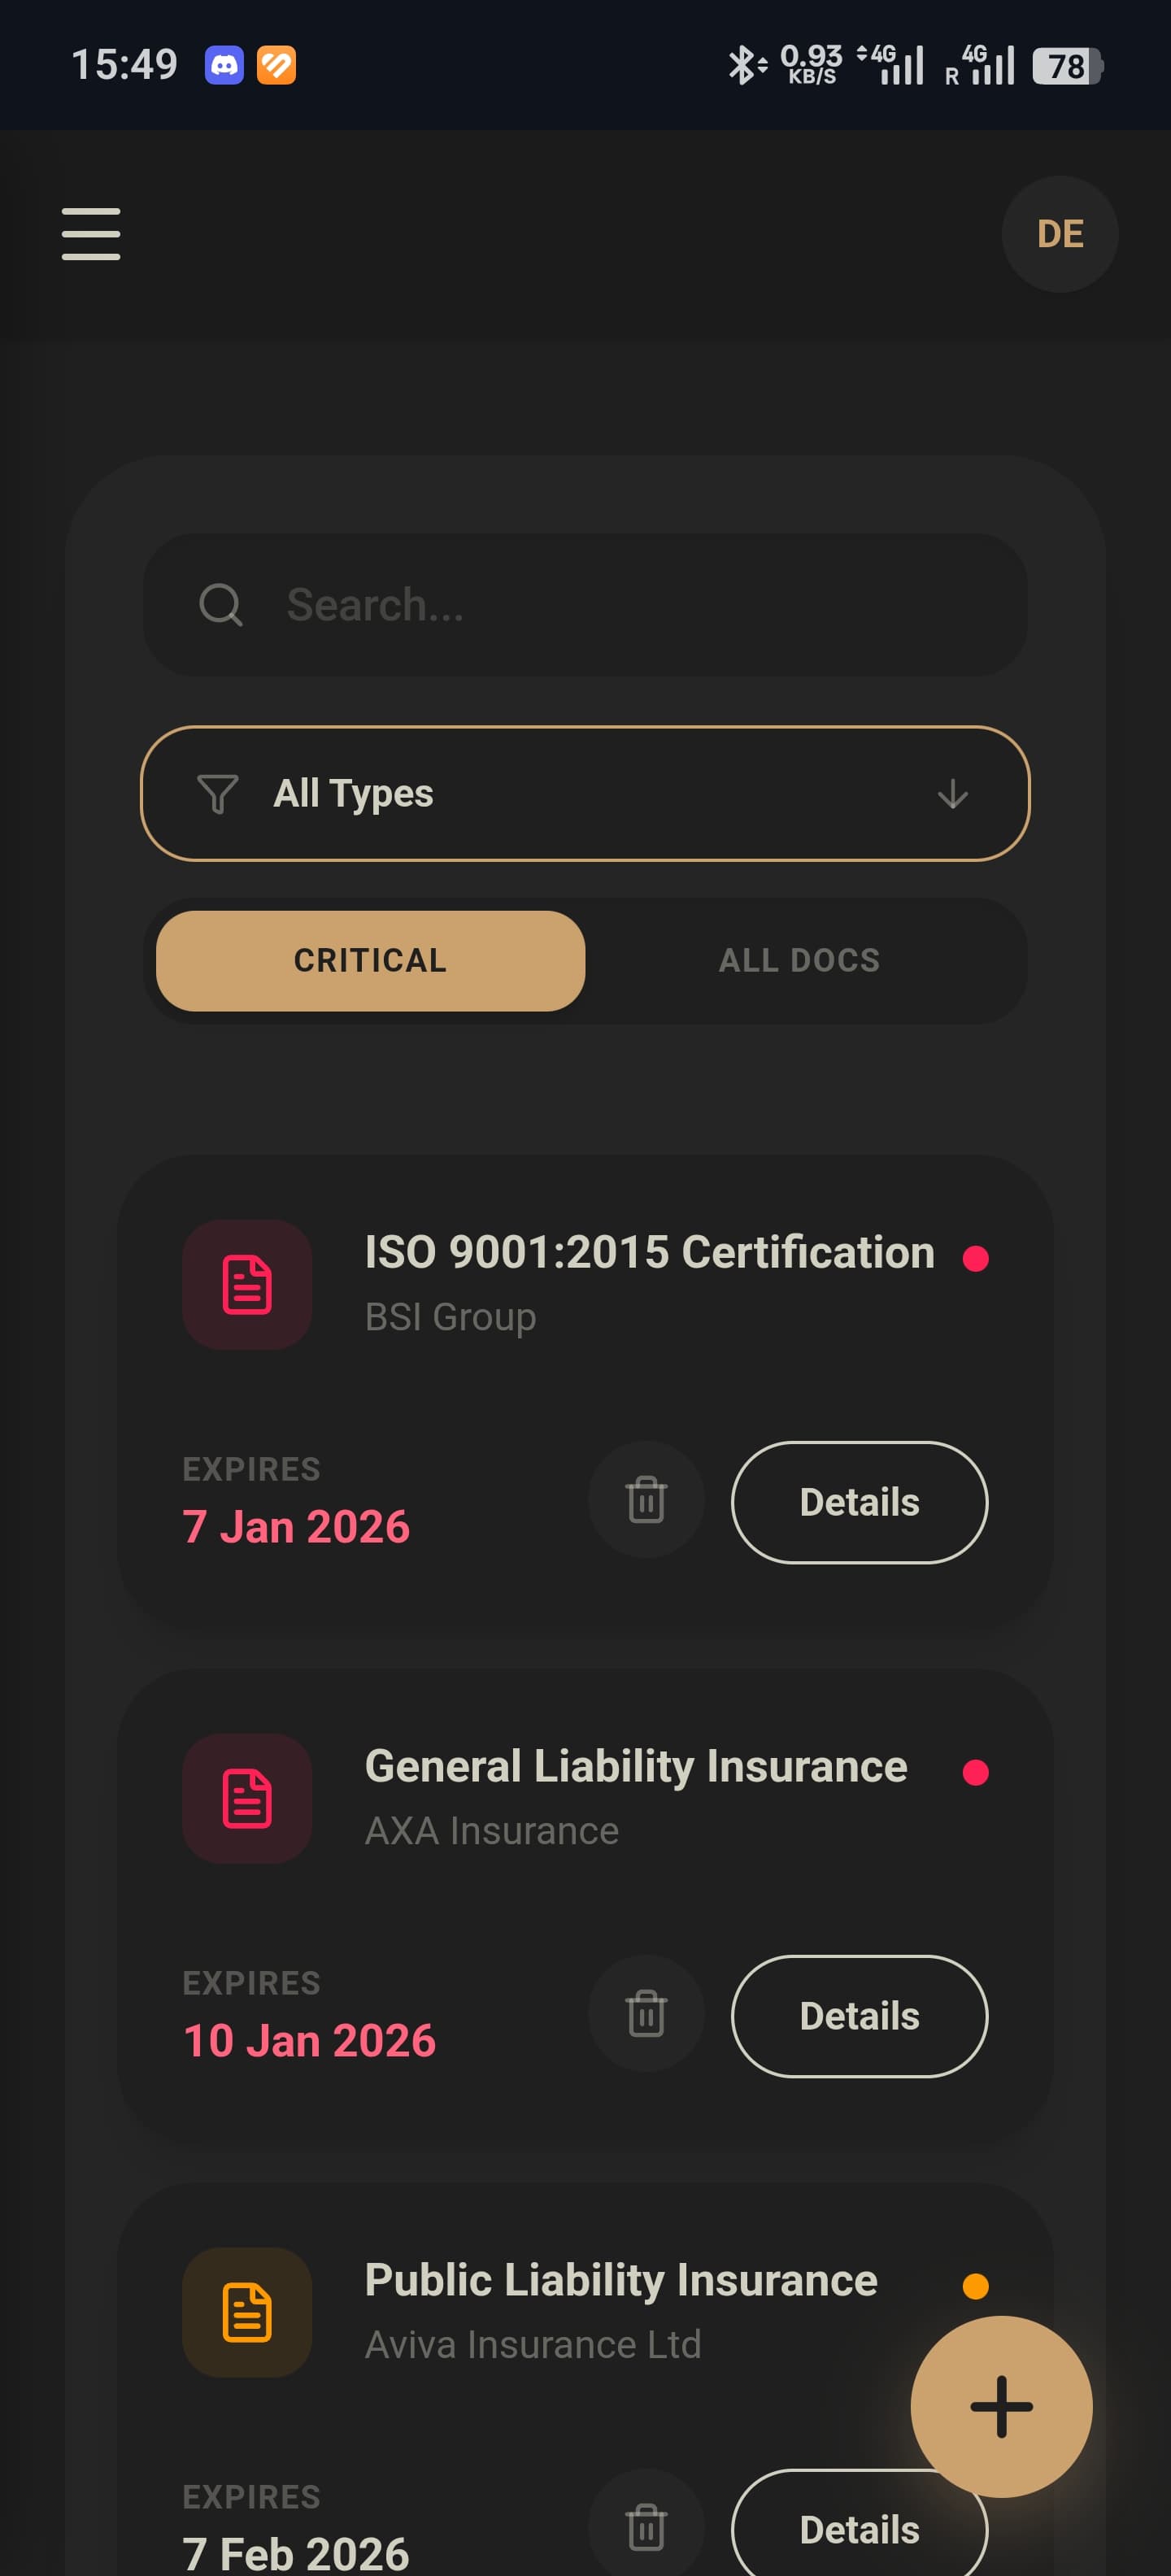1171x2576 pixels.
Task: Open the hamburger navigation menu
Action: pyautogui.click(x=91, y=234)
